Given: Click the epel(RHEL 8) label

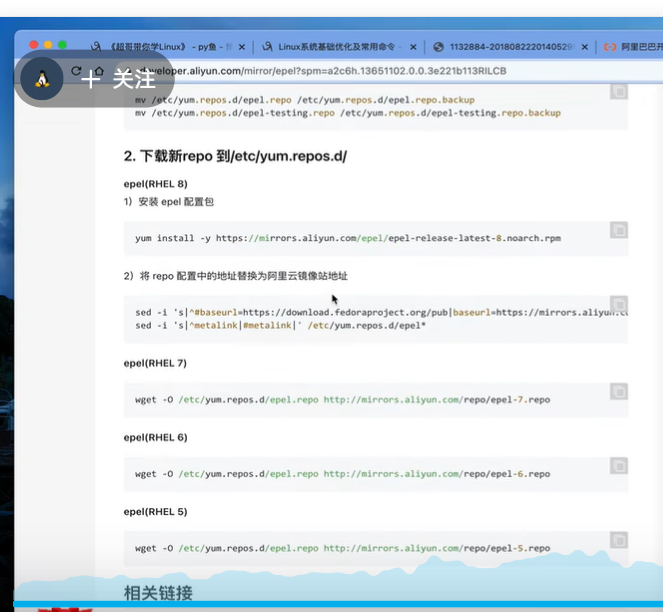Looking at the screenshot, I should coord(155,184).
